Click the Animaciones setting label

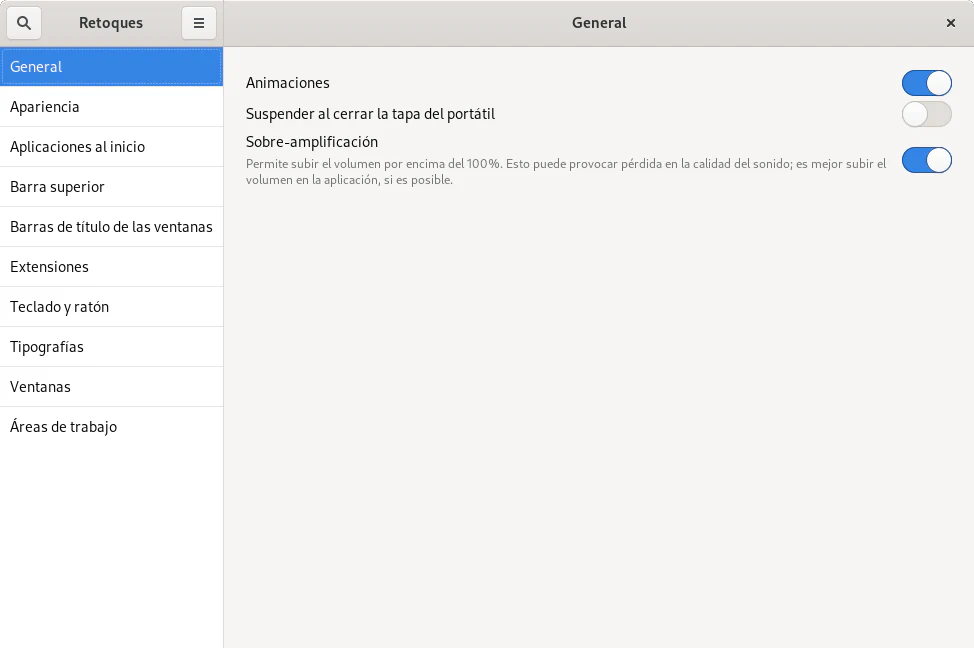point(288,83)
